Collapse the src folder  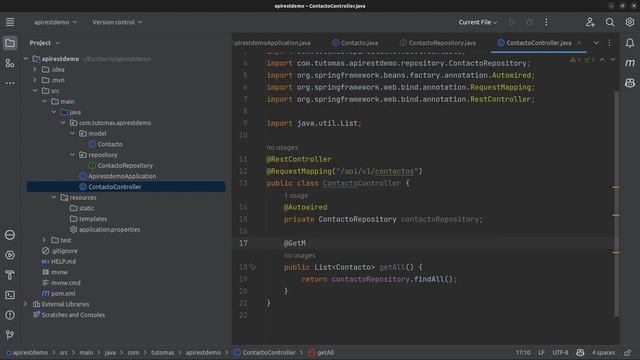click(35, 91)
